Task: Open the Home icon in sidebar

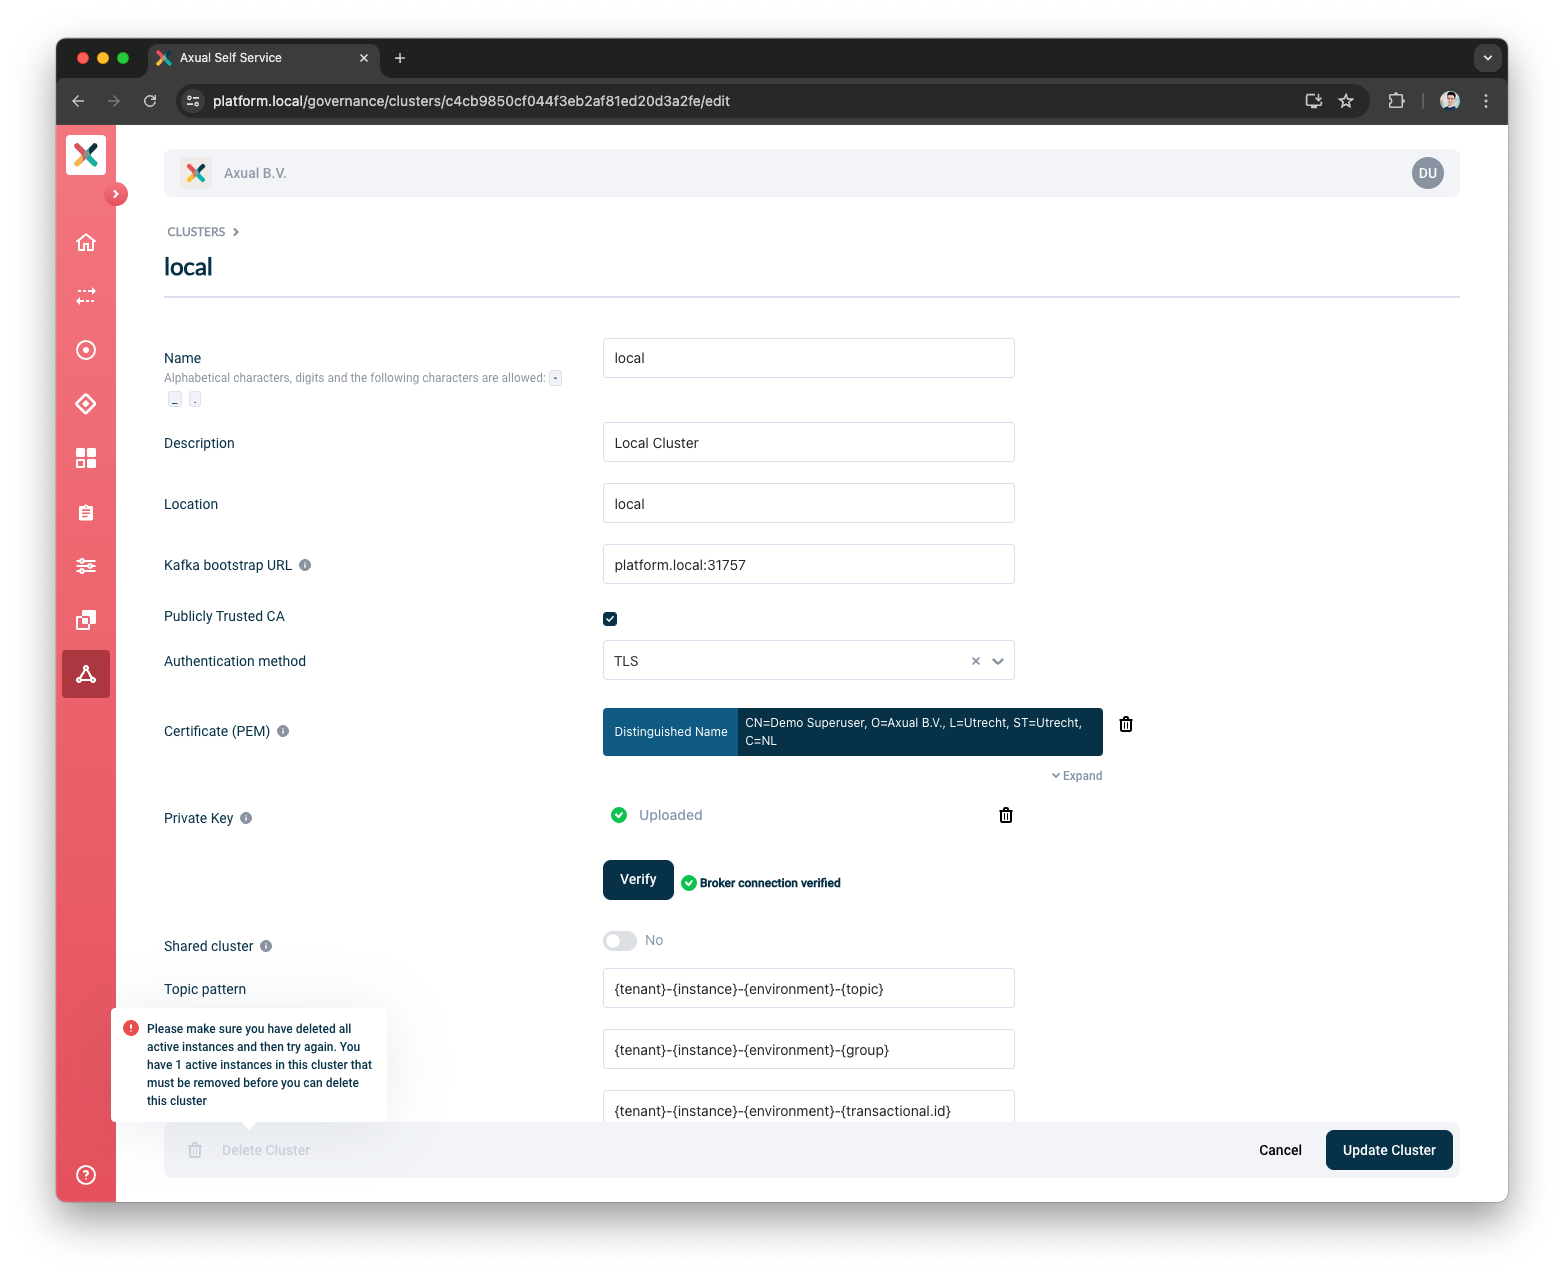Action: [86, 242]
